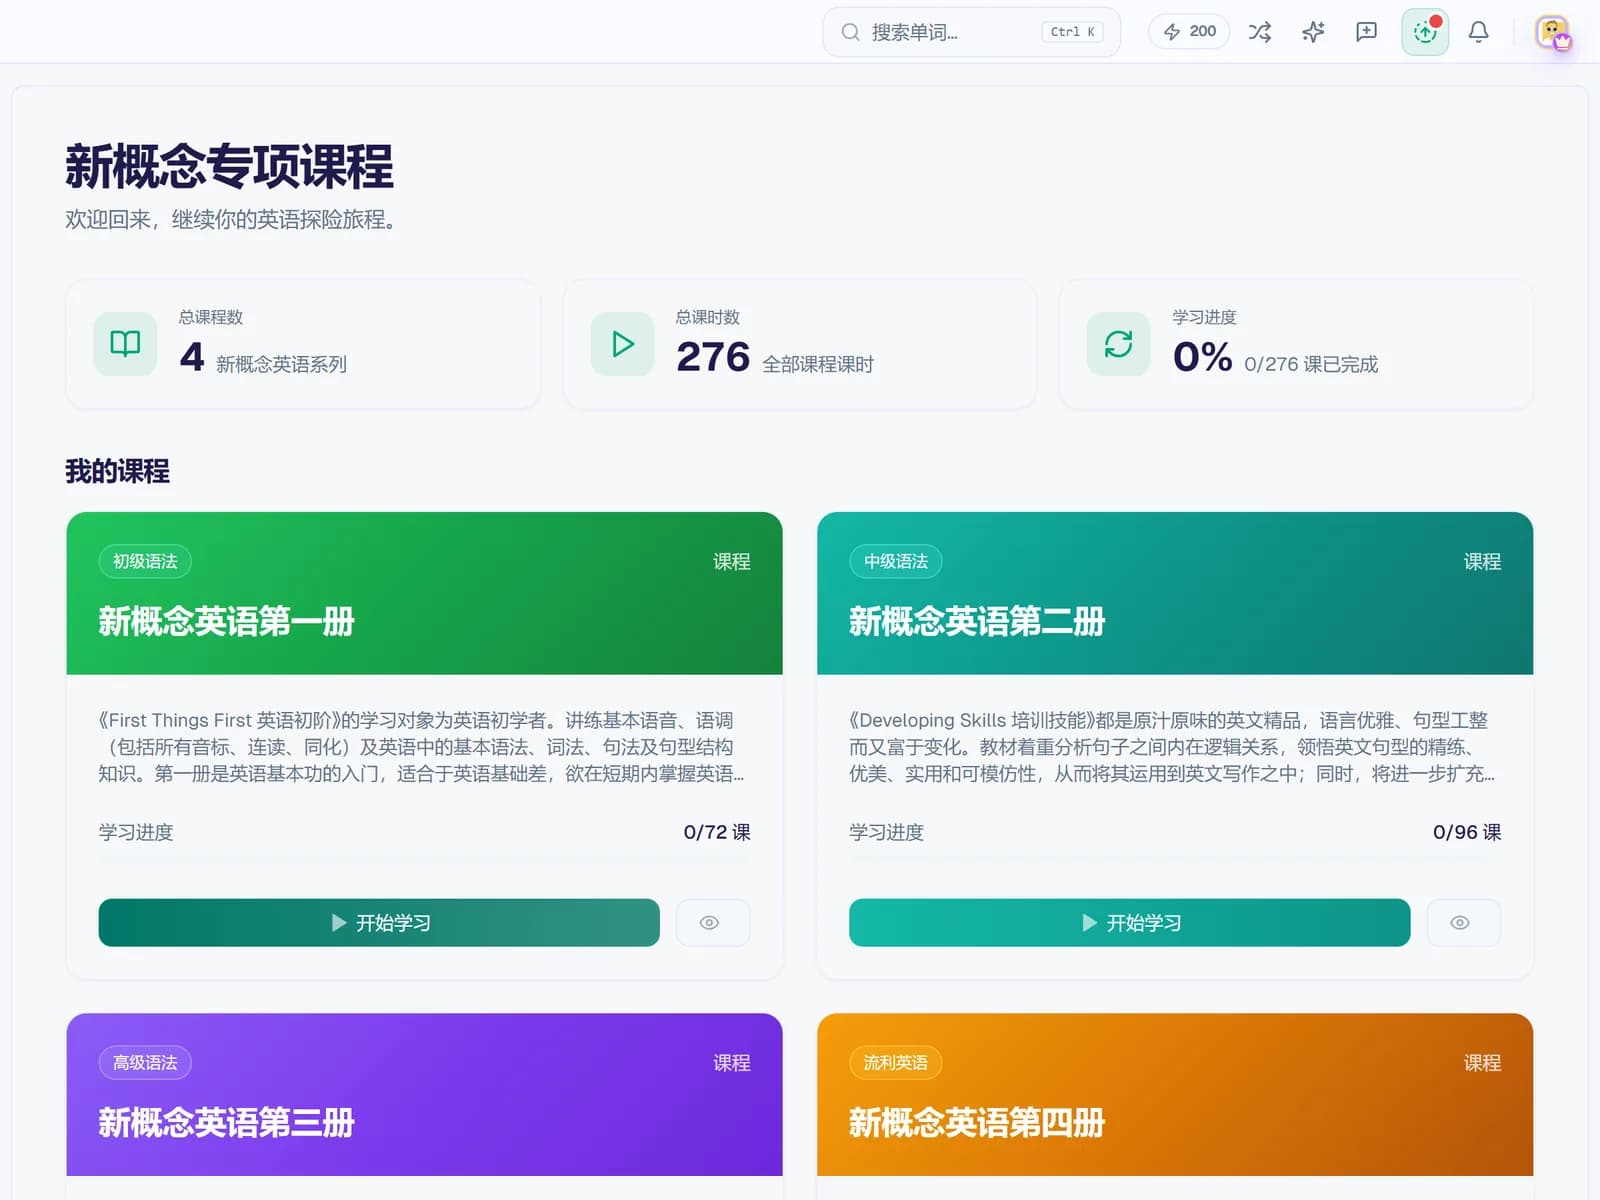
Task: Click the 新概念专项课程 page title
Action: pos(229,166)
